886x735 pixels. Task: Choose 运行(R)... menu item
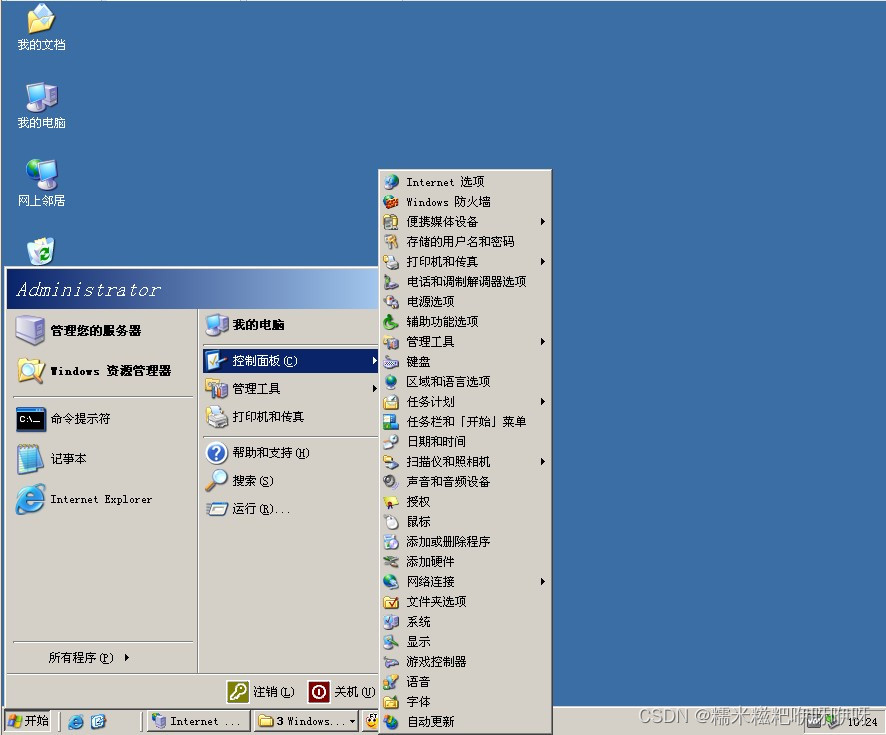tap(290, 509)
